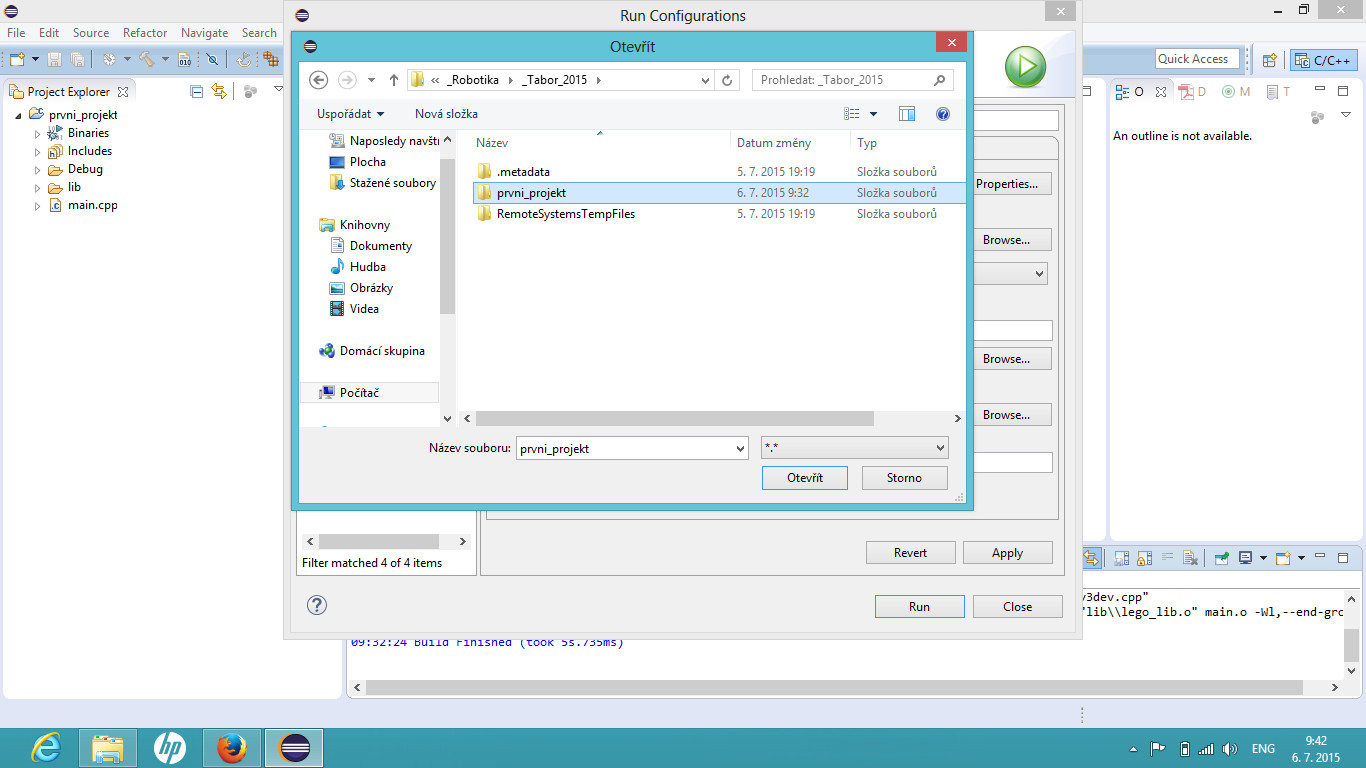Toggle the preview pane icon

[x=907, y=114]
